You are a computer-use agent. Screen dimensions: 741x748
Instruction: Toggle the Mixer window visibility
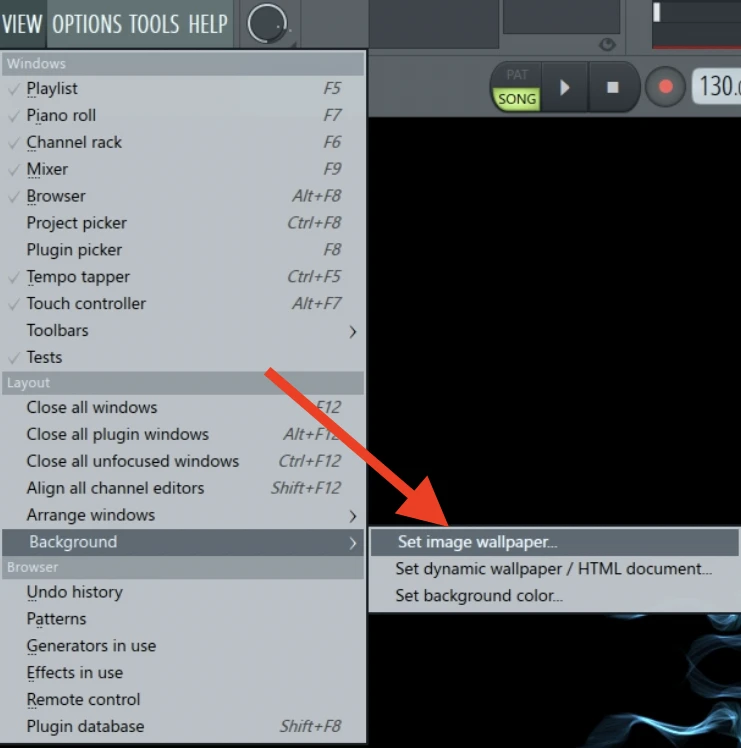point(47,169)
